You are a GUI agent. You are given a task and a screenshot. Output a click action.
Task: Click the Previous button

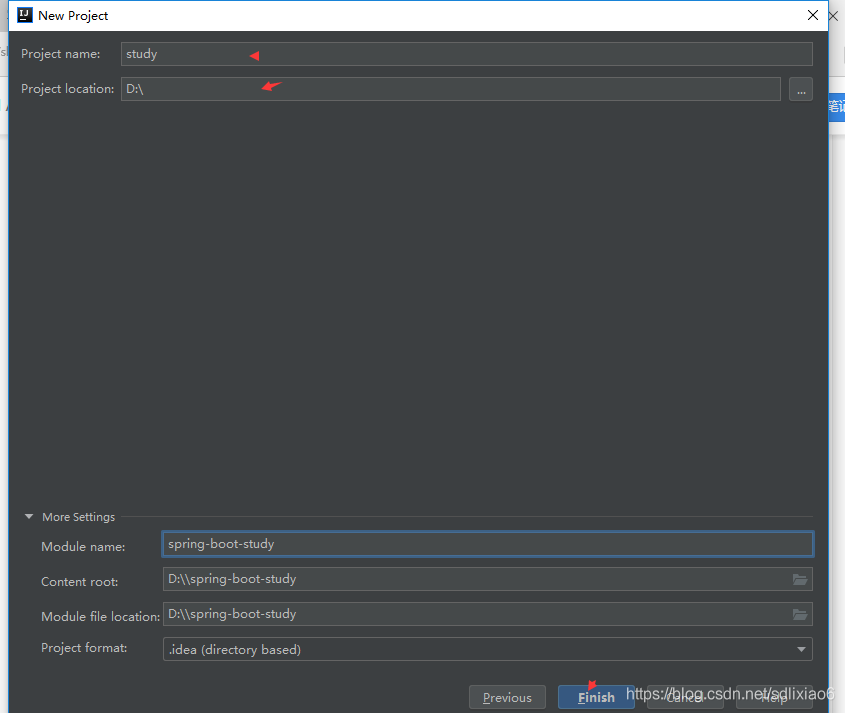click(x=507, y=697)
